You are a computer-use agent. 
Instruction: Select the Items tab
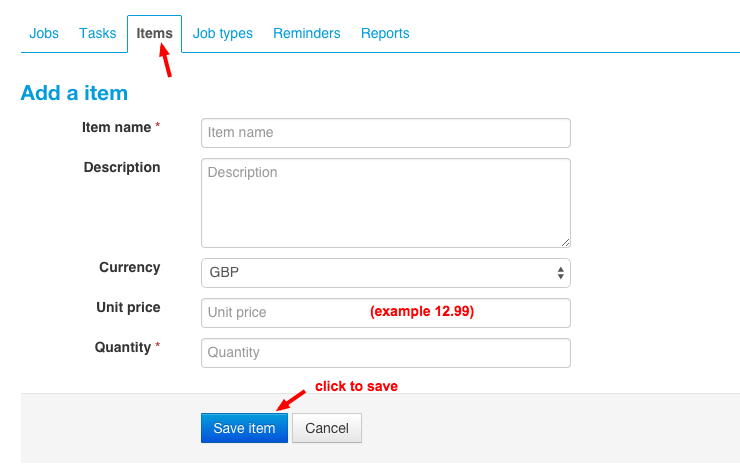(x=154, y=33)
